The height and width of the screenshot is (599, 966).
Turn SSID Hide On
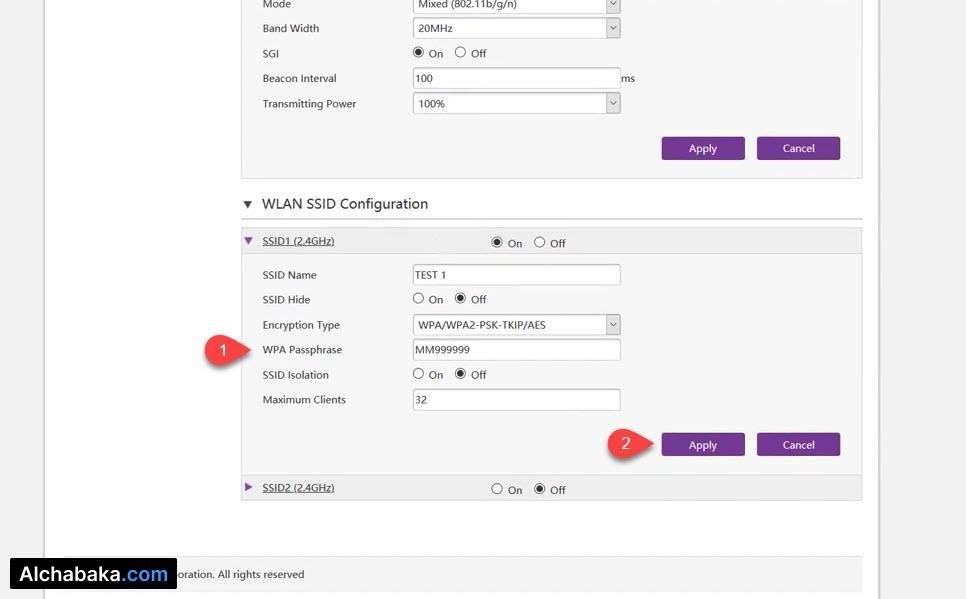pyautogui.click(x=419, y=299)
